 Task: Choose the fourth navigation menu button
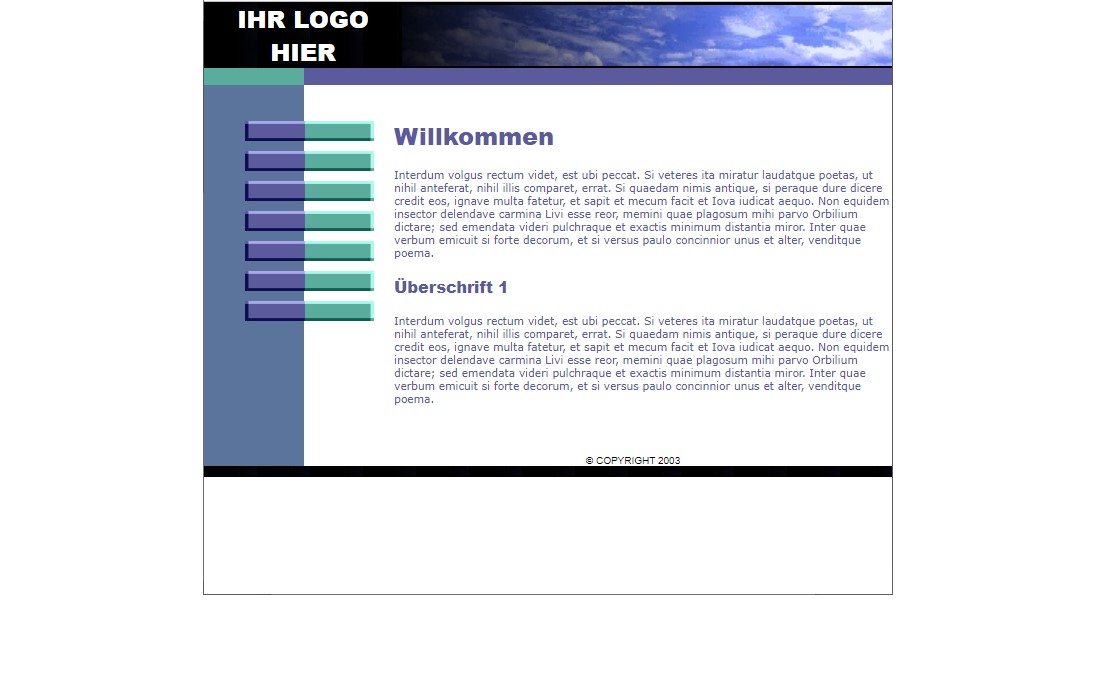[309, 221]
